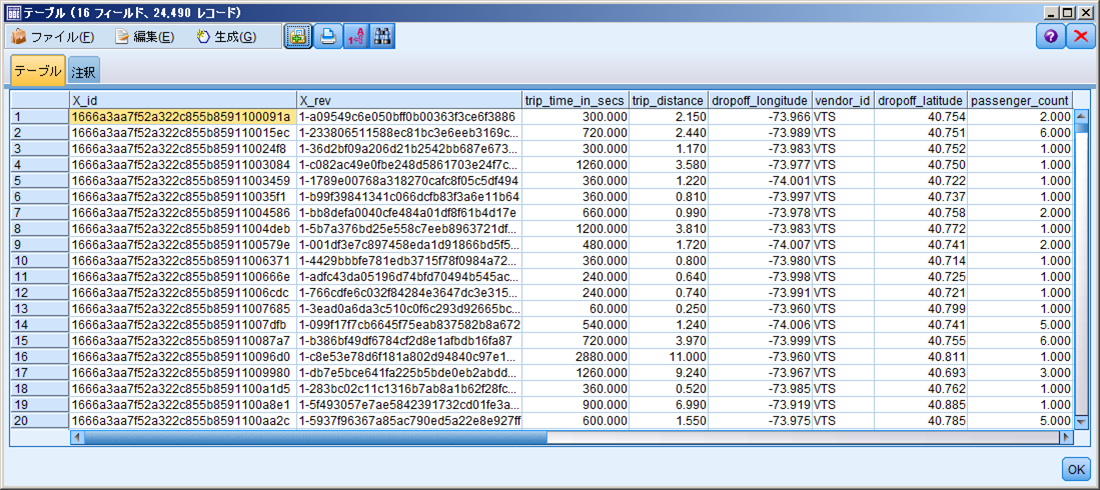This screenshot has width=1100, height=490.
Task: Click trip distance value 9.240
Action: 669,372
